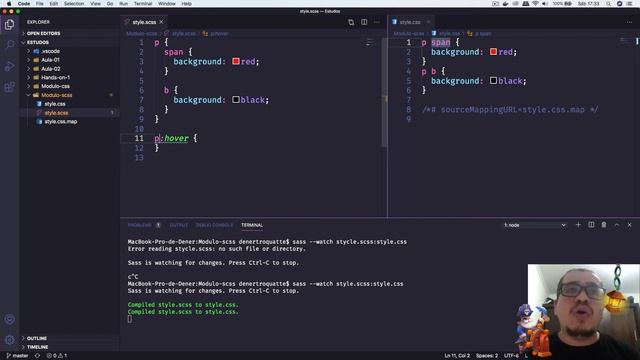Open the Help menu

click(x=187, y=4)
